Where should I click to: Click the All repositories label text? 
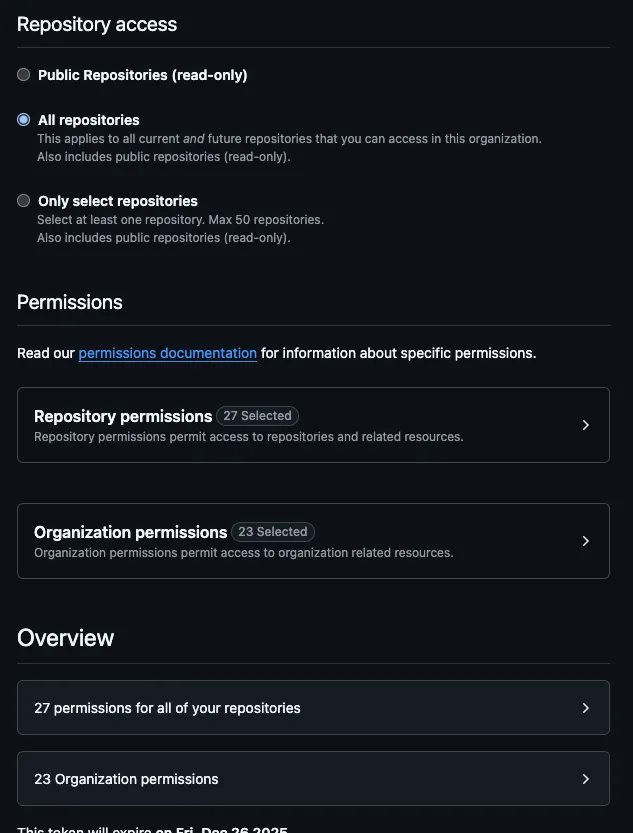tap(89, 120)
